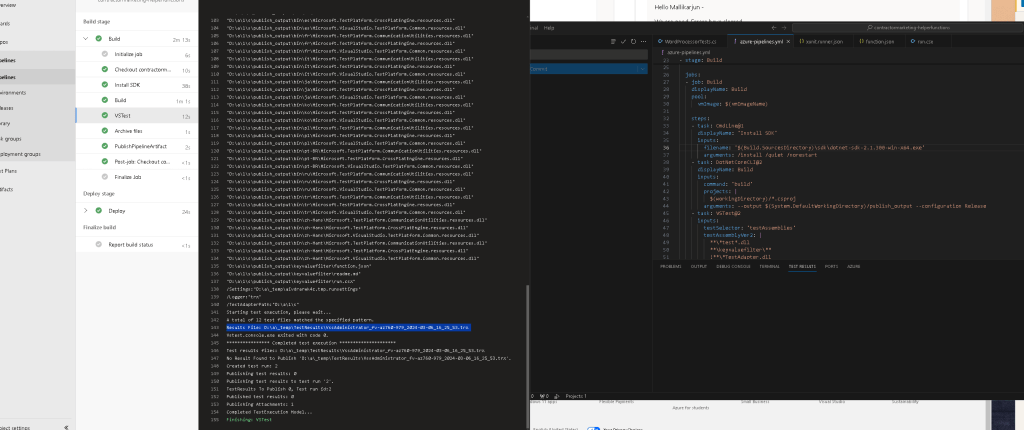Open Environments in Azure DevOps sidebar
Screen dimensions: 1024x430
click(x=14, y=93)
